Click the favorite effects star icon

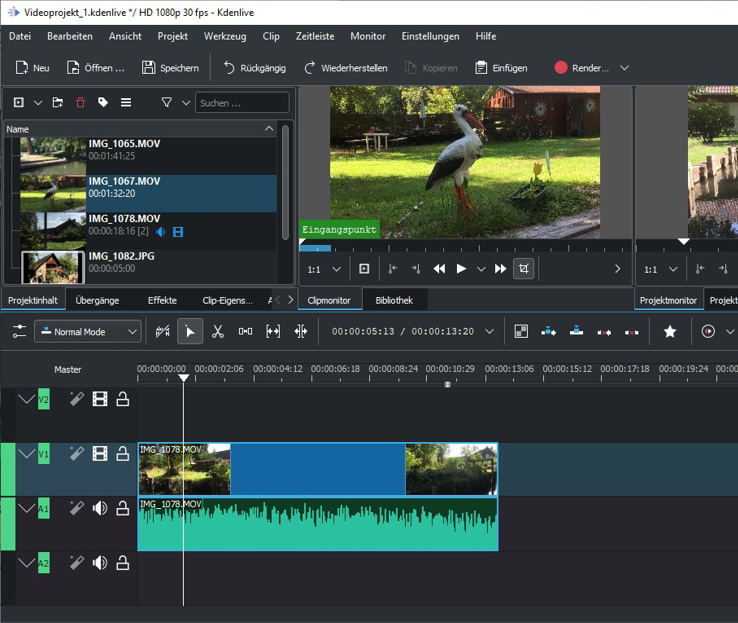pyautogui.click(x=670, y=331)
